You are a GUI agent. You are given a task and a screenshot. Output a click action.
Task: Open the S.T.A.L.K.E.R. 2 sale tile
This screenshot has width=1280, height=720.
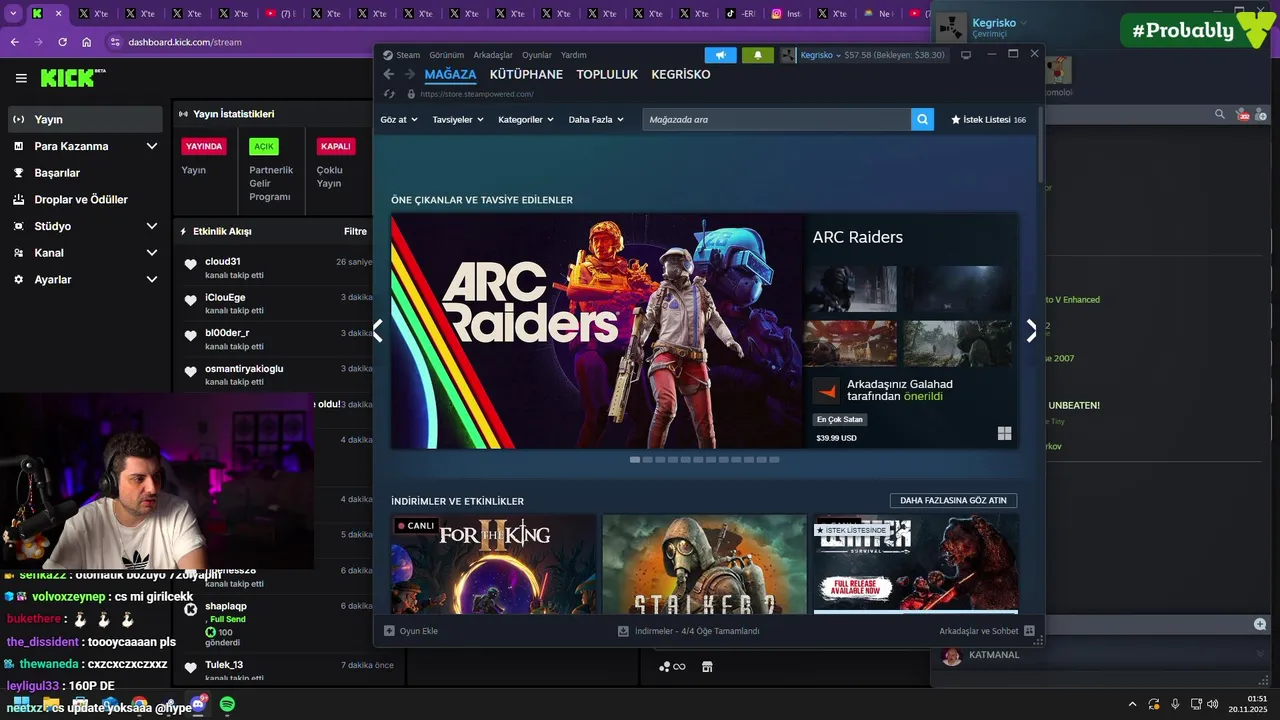click(x=704, y=564)
